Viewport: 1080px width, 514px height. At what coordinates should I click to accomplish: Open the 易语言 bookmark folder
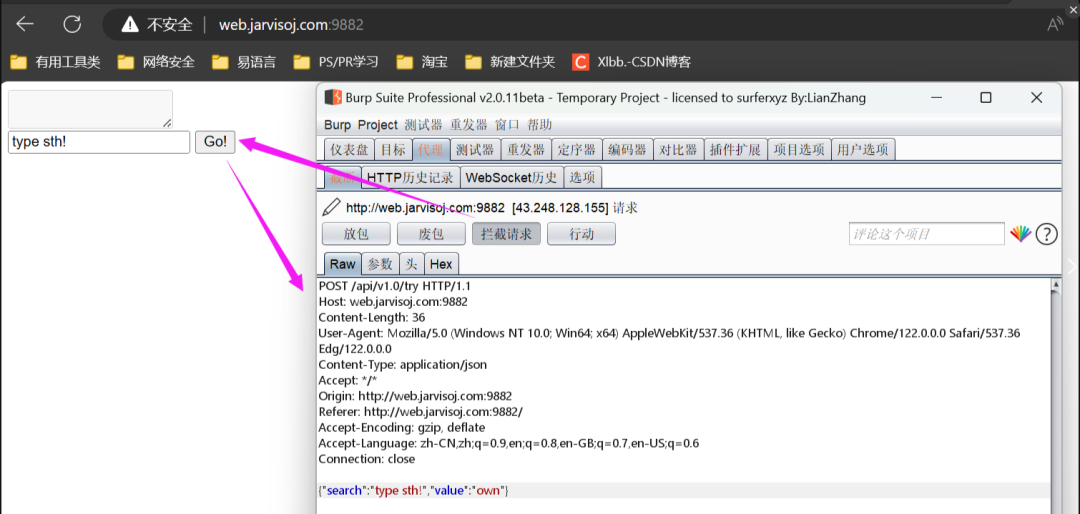coord(244,63)
